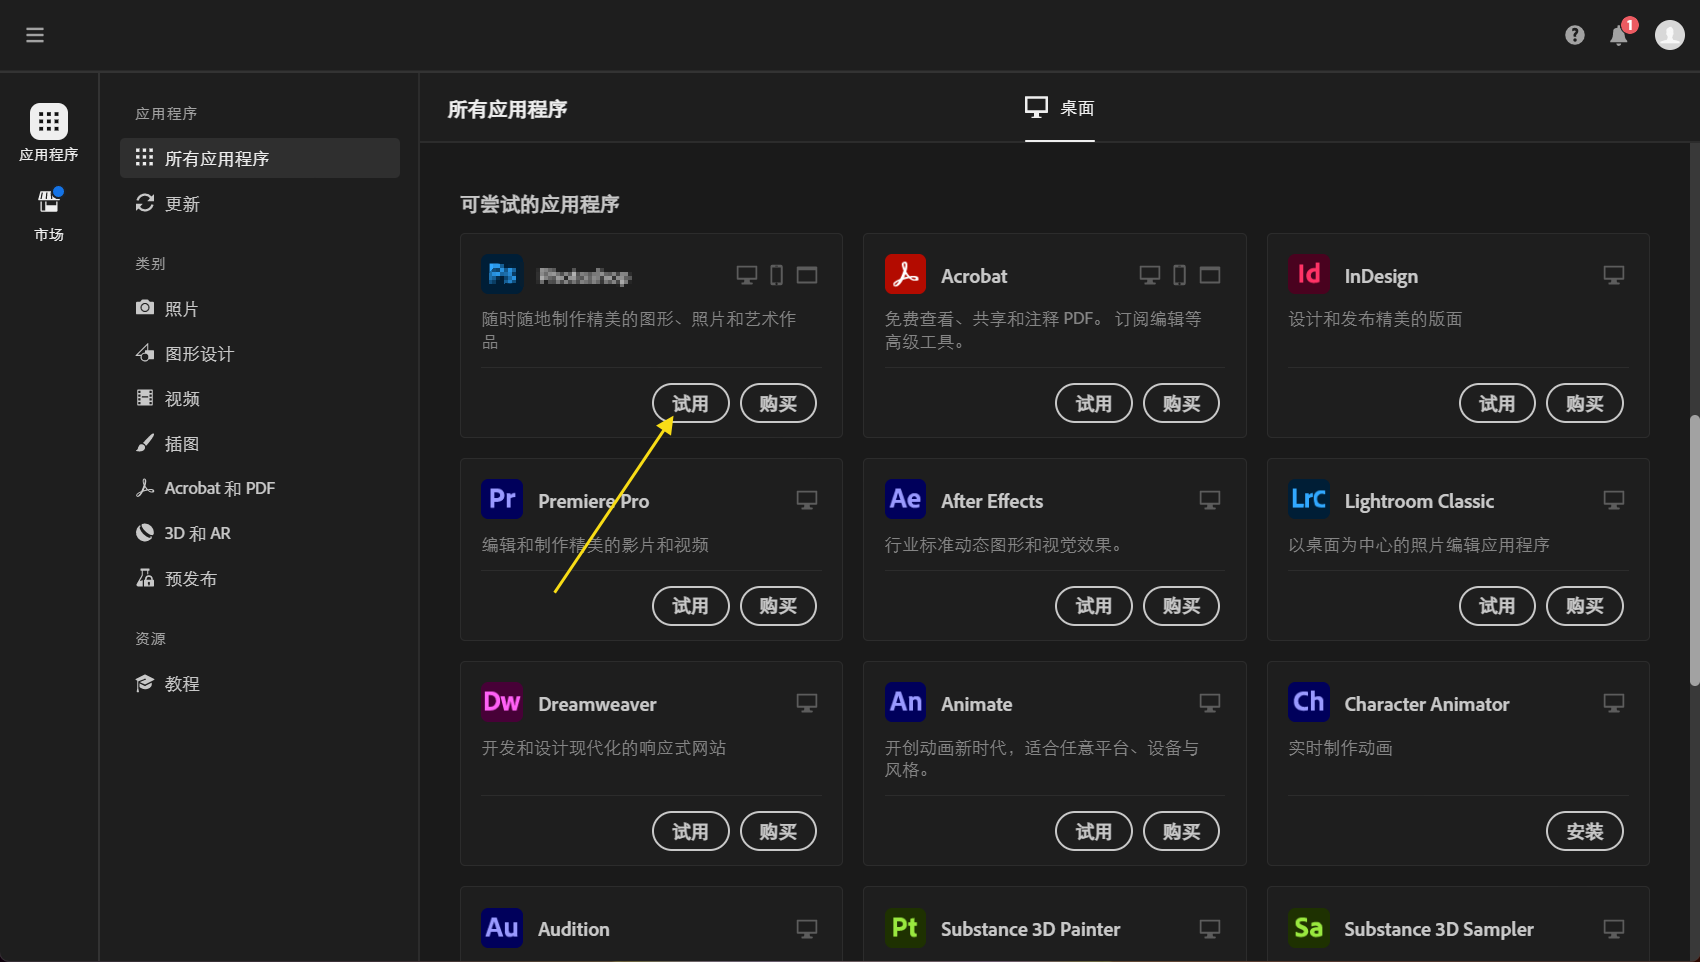Select the 3D 和 AR category
1700x962 pixels.
[197, 533]
